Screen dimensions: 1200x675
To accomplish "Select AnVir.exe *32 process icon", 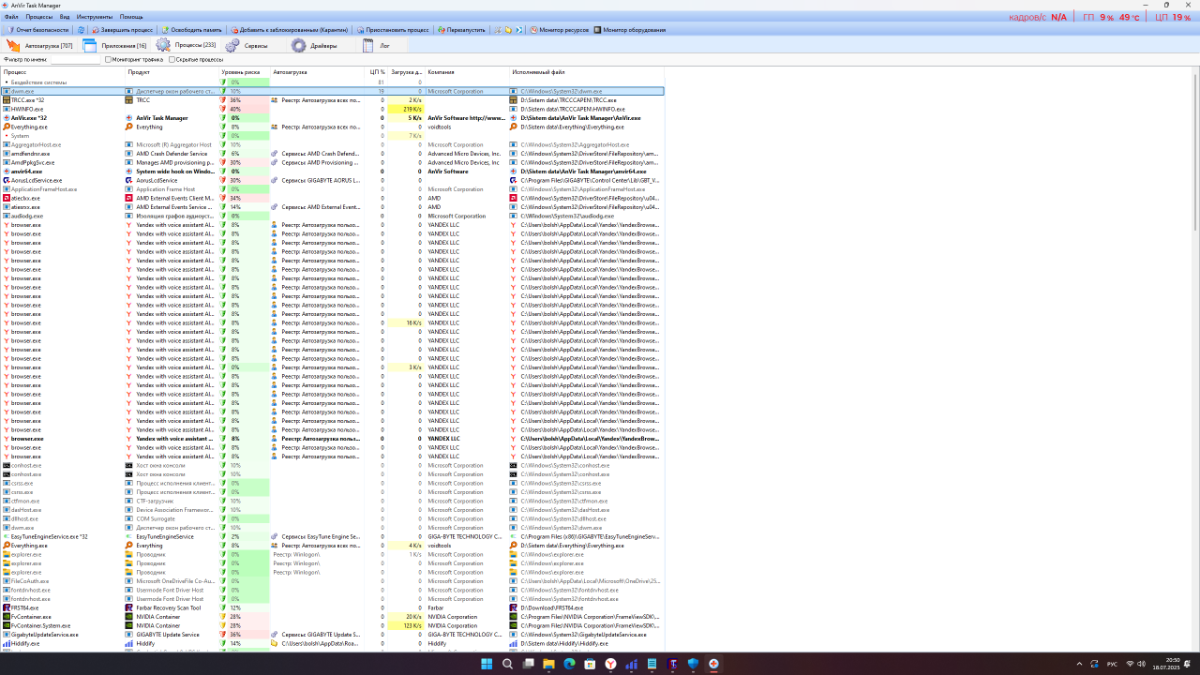I will 6,118.
